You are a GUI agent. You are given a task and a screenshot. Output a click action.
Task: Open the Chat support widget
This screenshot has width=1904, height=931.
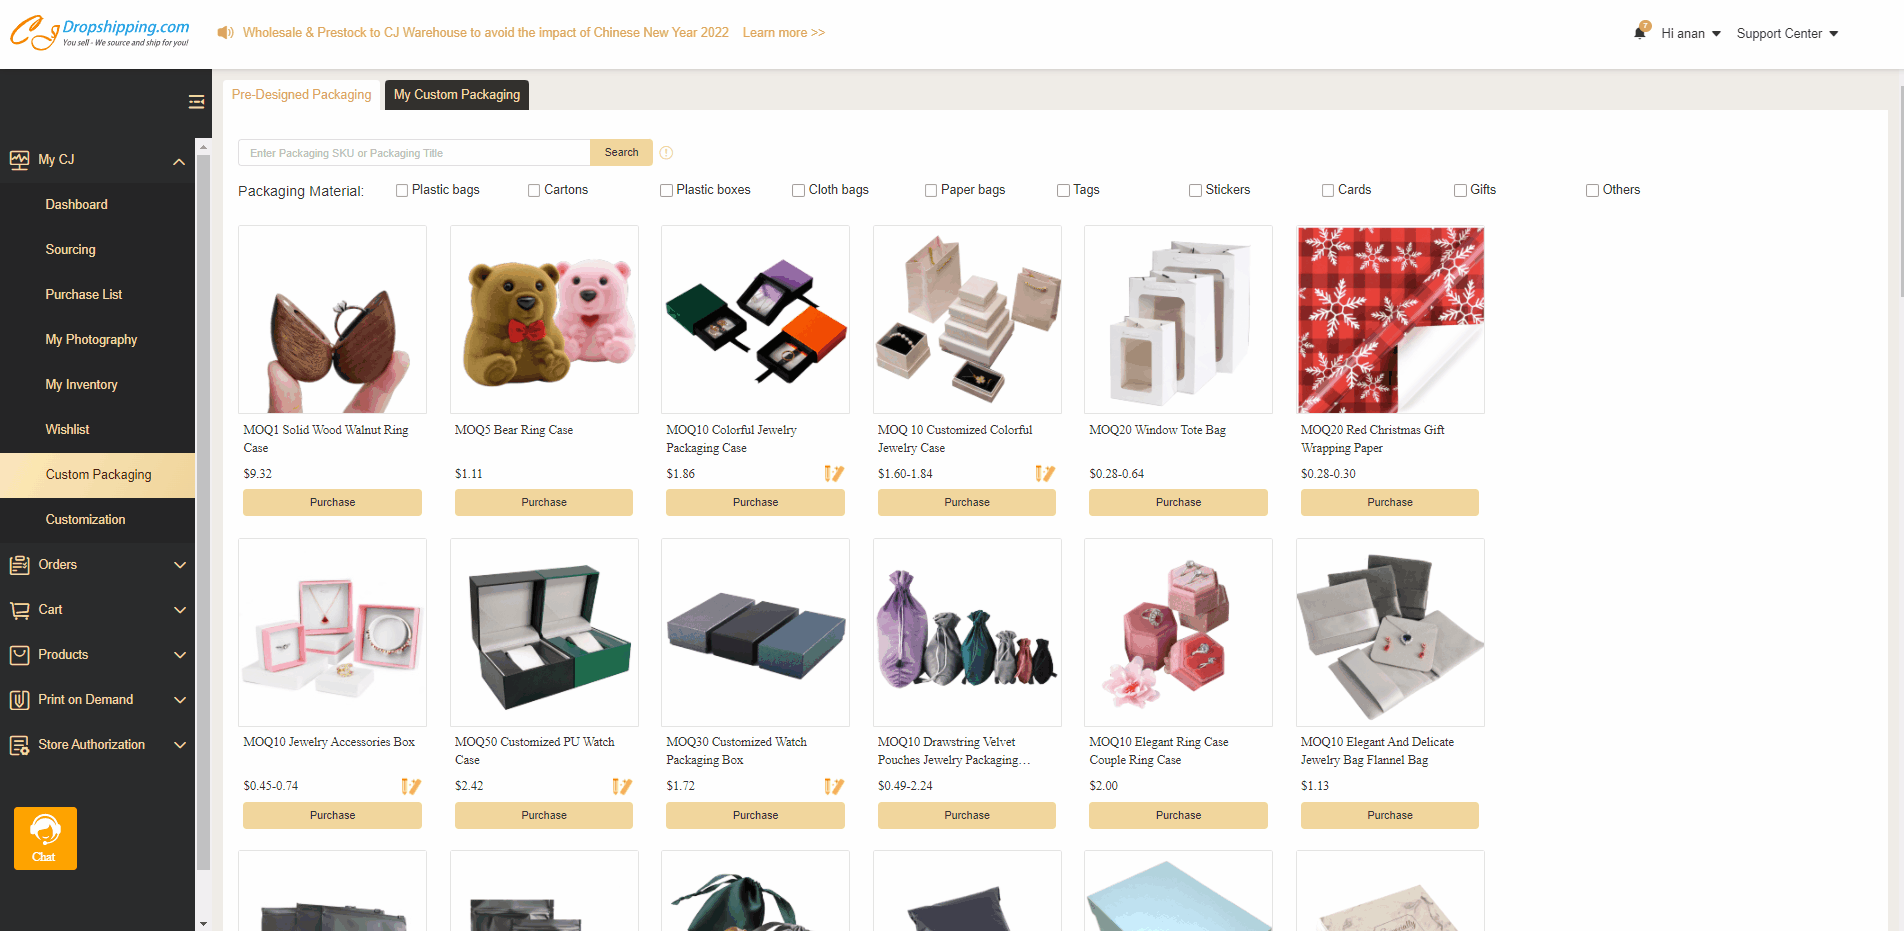click(x=45, y=838)
